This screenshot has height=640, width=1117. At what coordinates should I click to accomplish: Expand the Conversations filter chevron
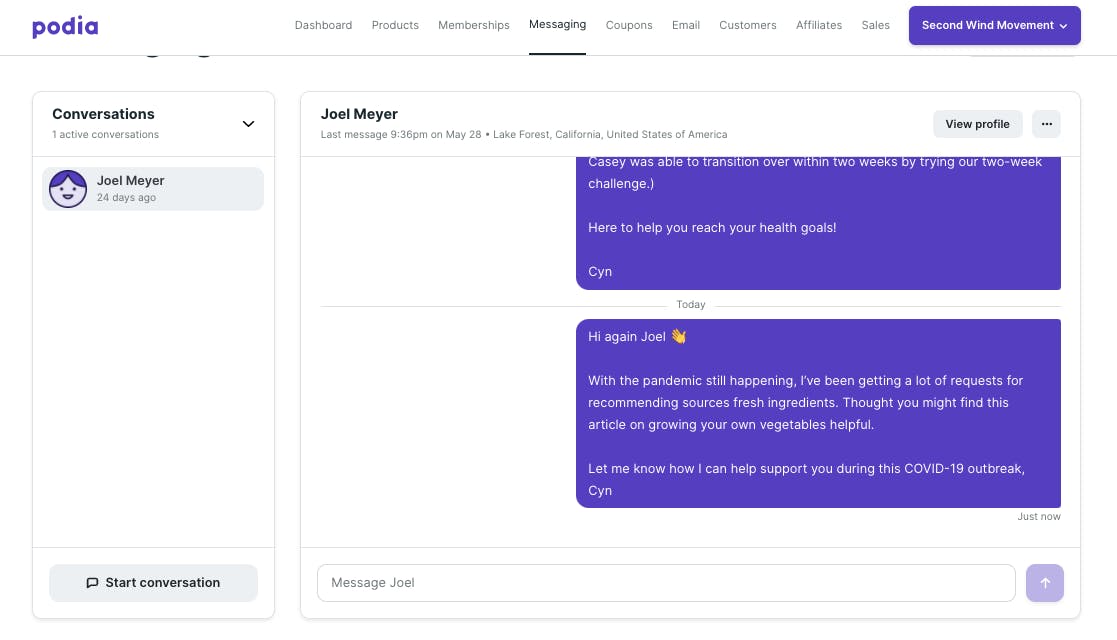click(248, 124)
